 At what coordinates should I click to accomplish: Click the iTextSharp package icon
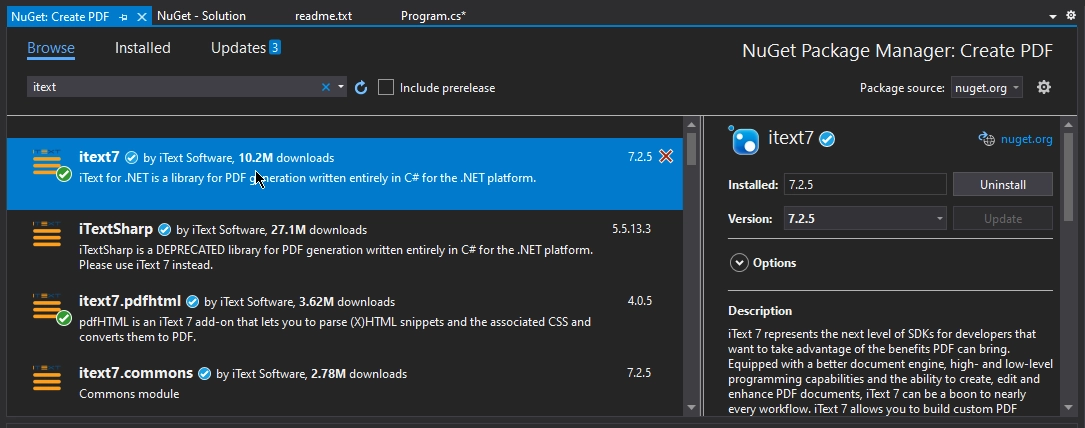(48, 234)
